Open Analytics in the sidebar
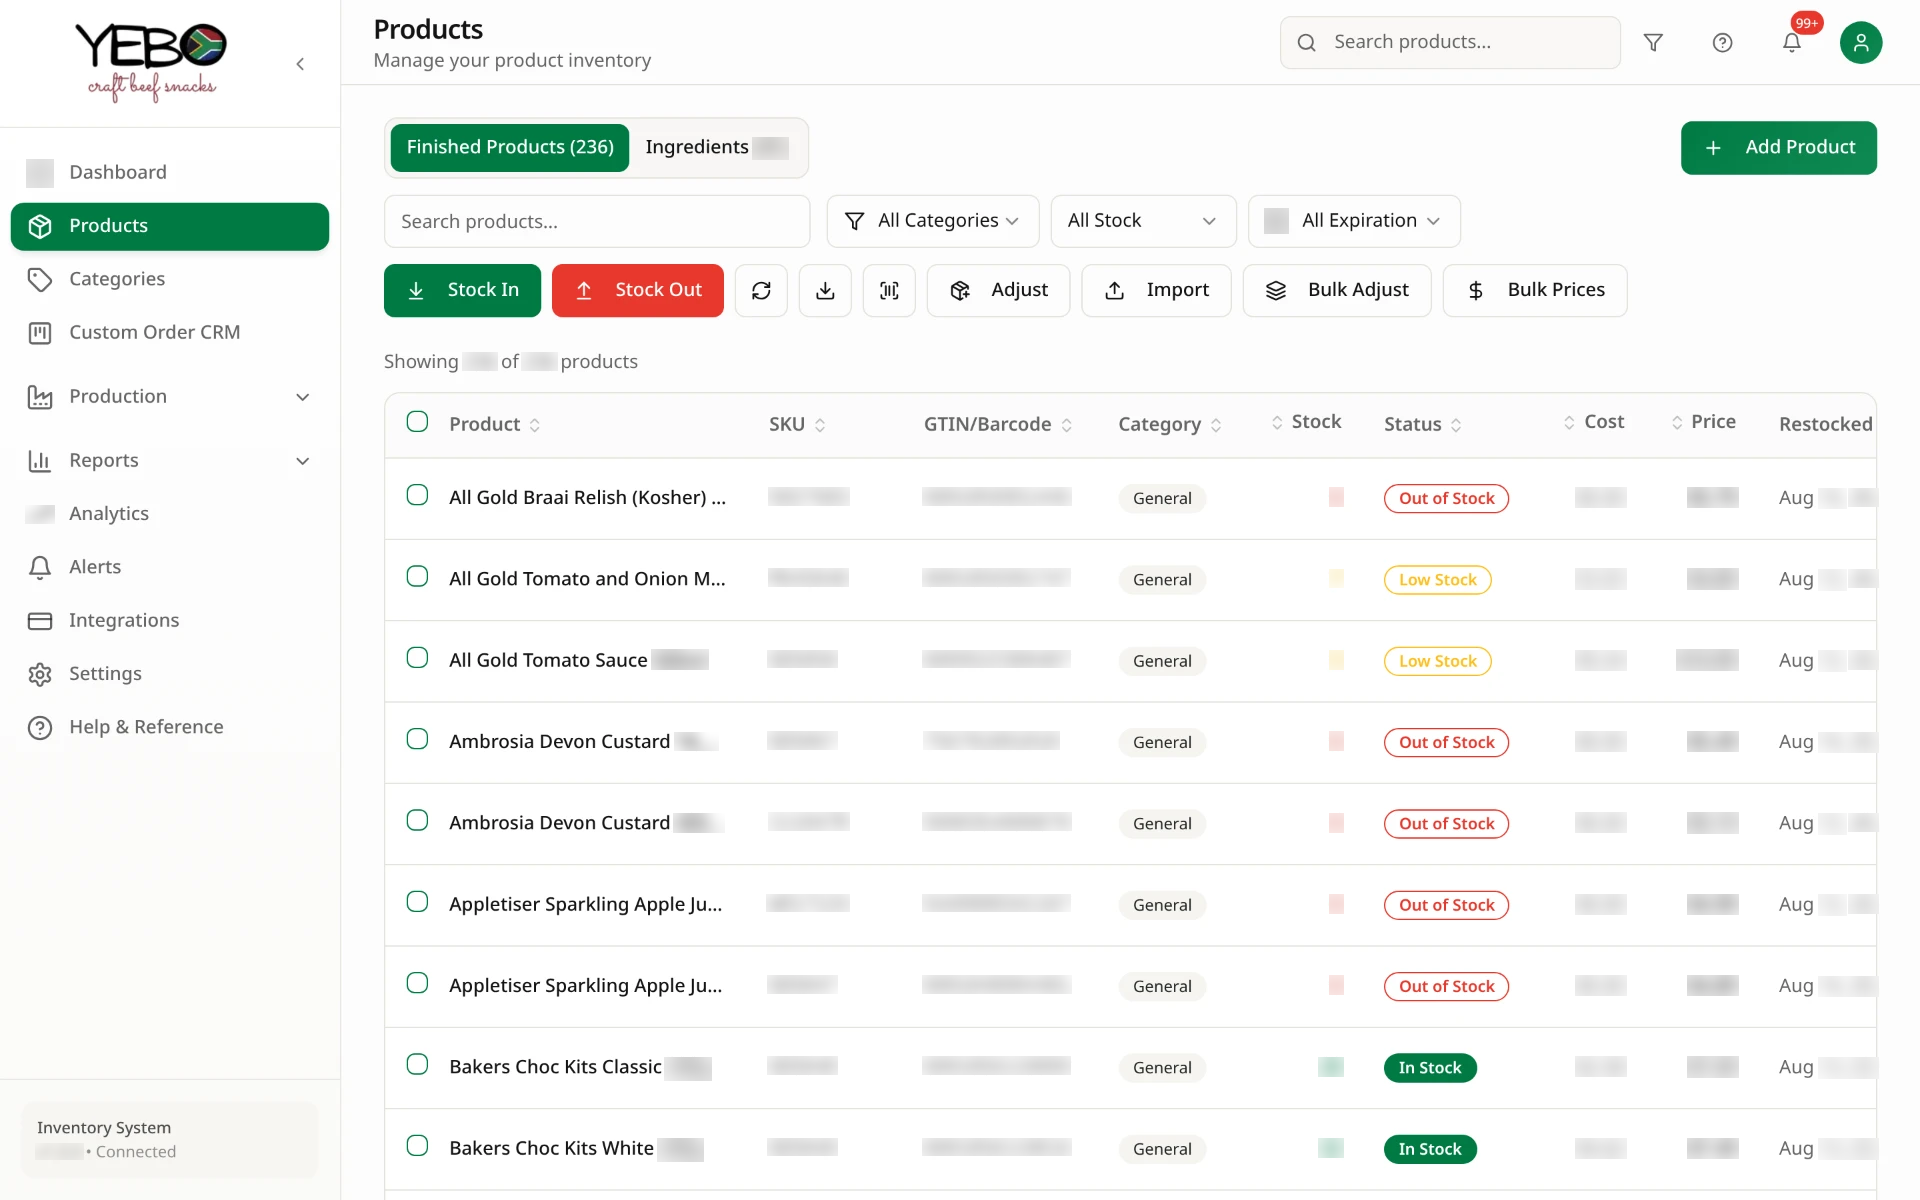 (x=170, y=514)
